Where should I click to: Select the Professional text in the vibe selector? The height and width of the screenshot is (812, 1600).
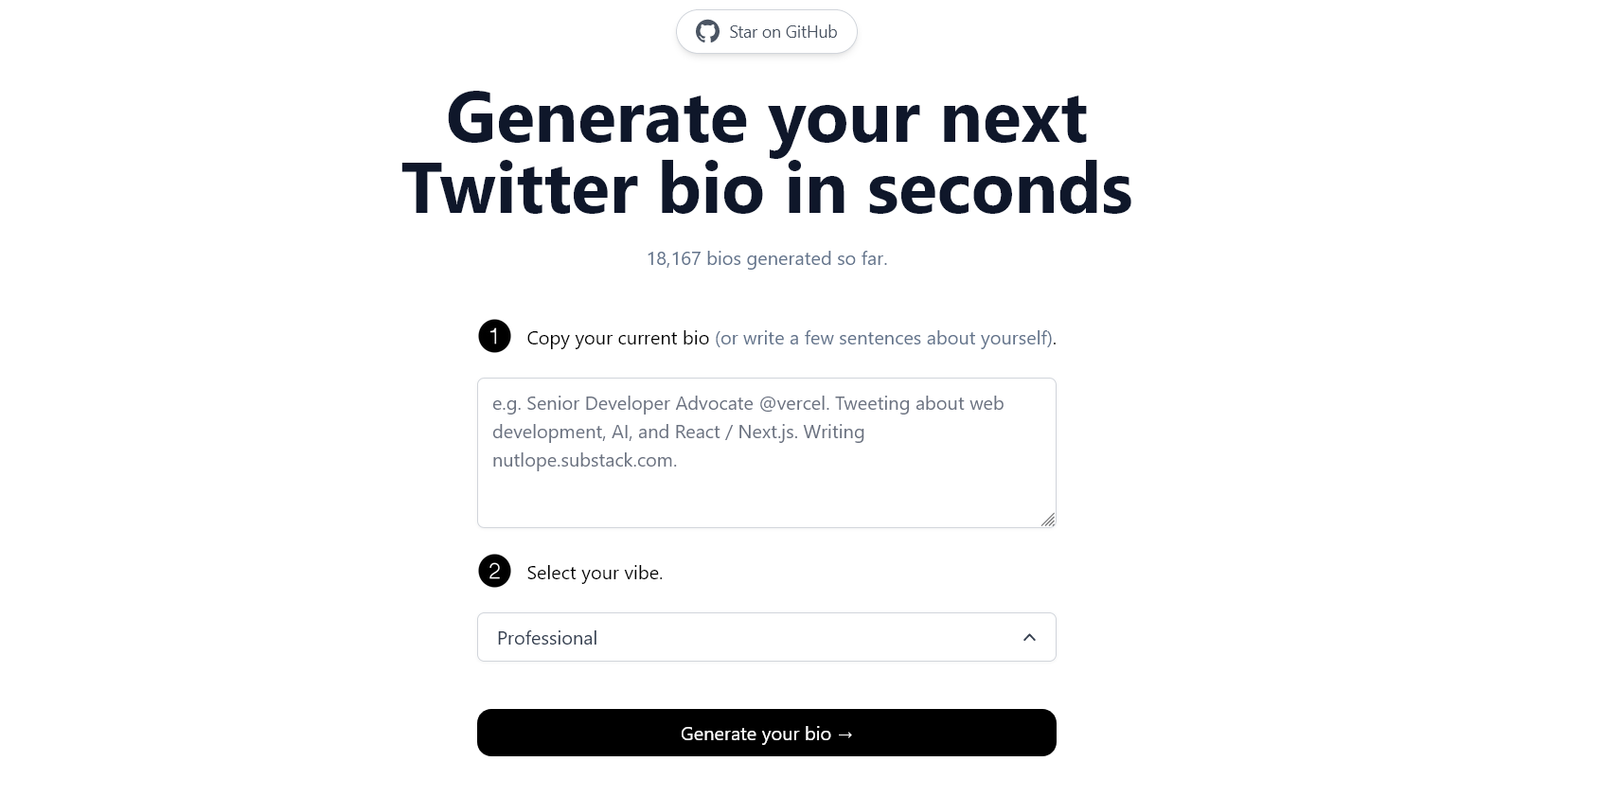click(x=547, y=638)
